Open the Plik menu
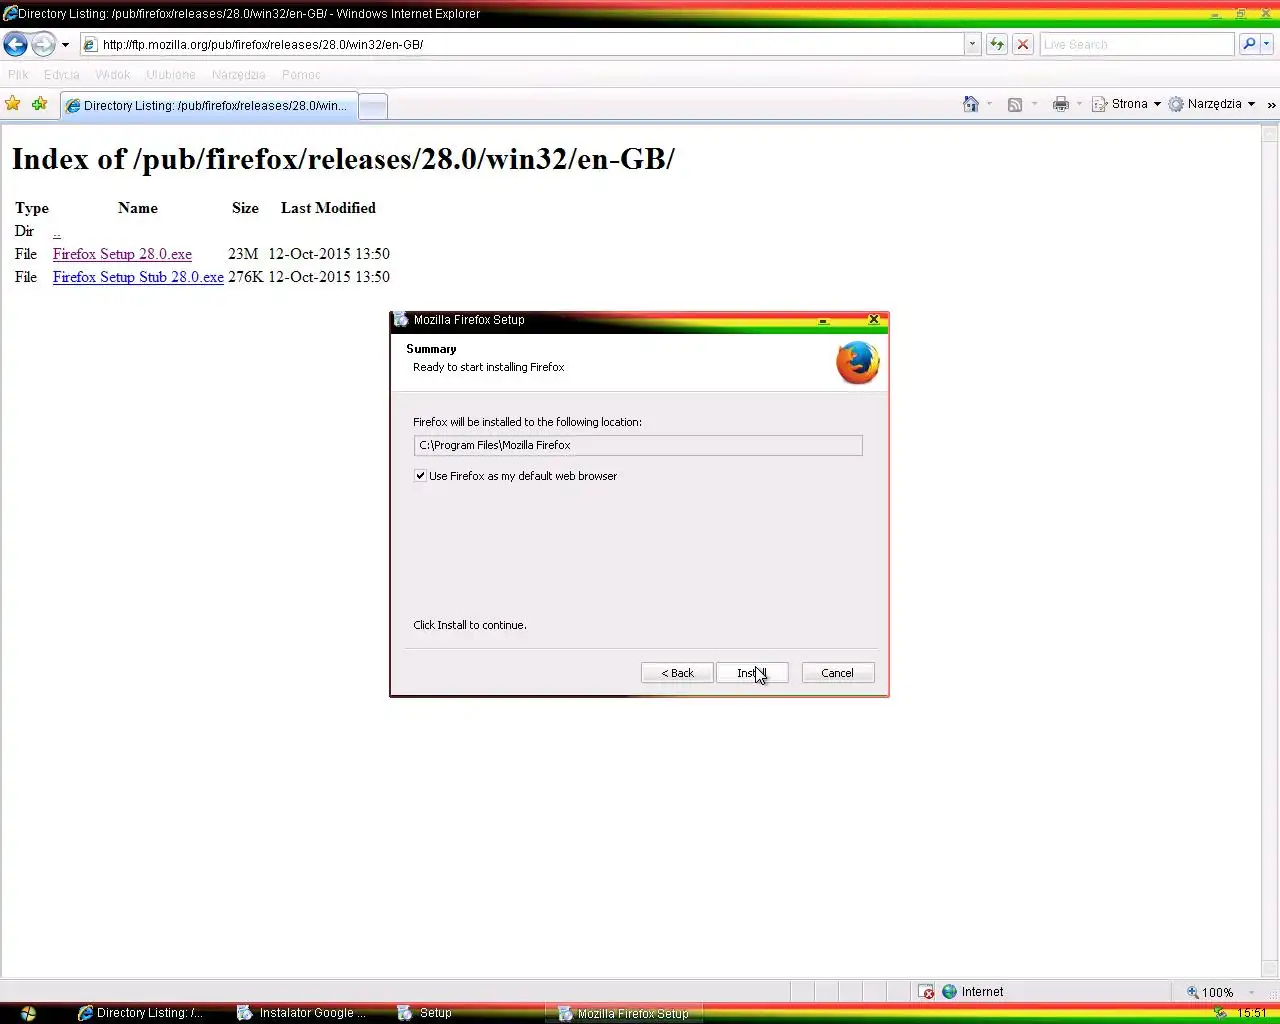 click(x=18, y=75)
